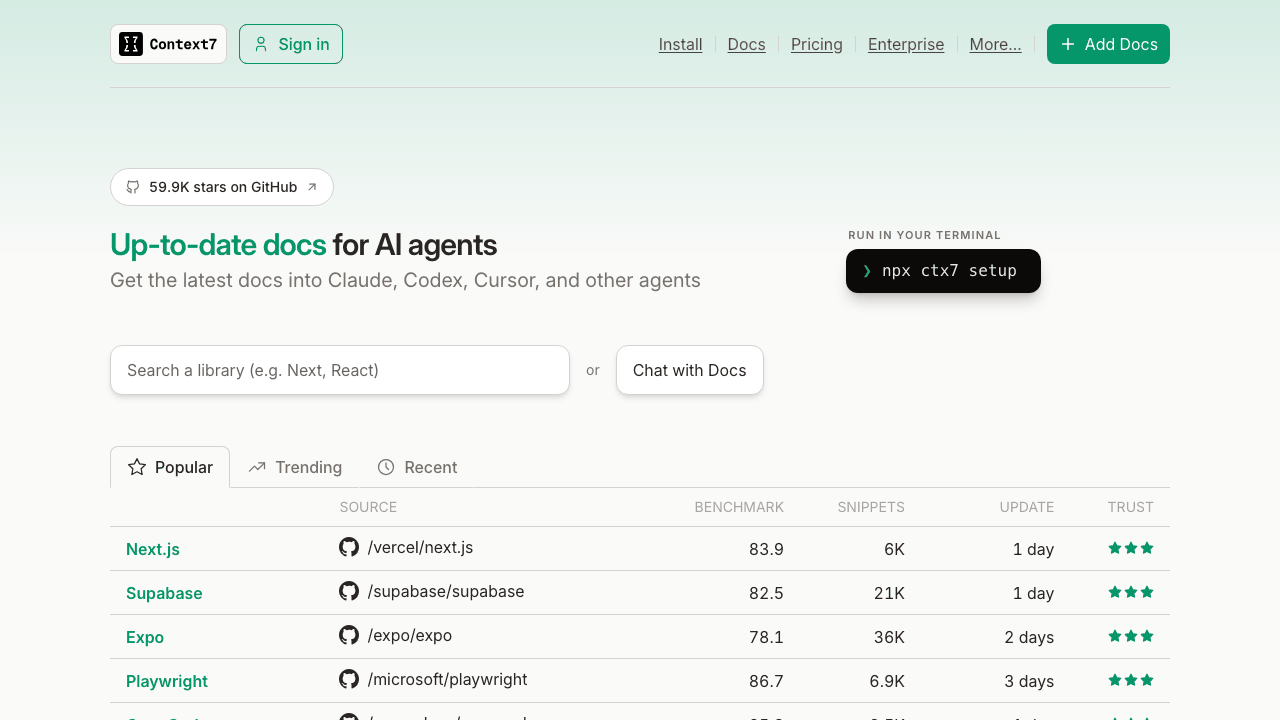Viewport: 1280px width, 720px height.
Task: Open the Next.js library
Action: coord(153,549)
